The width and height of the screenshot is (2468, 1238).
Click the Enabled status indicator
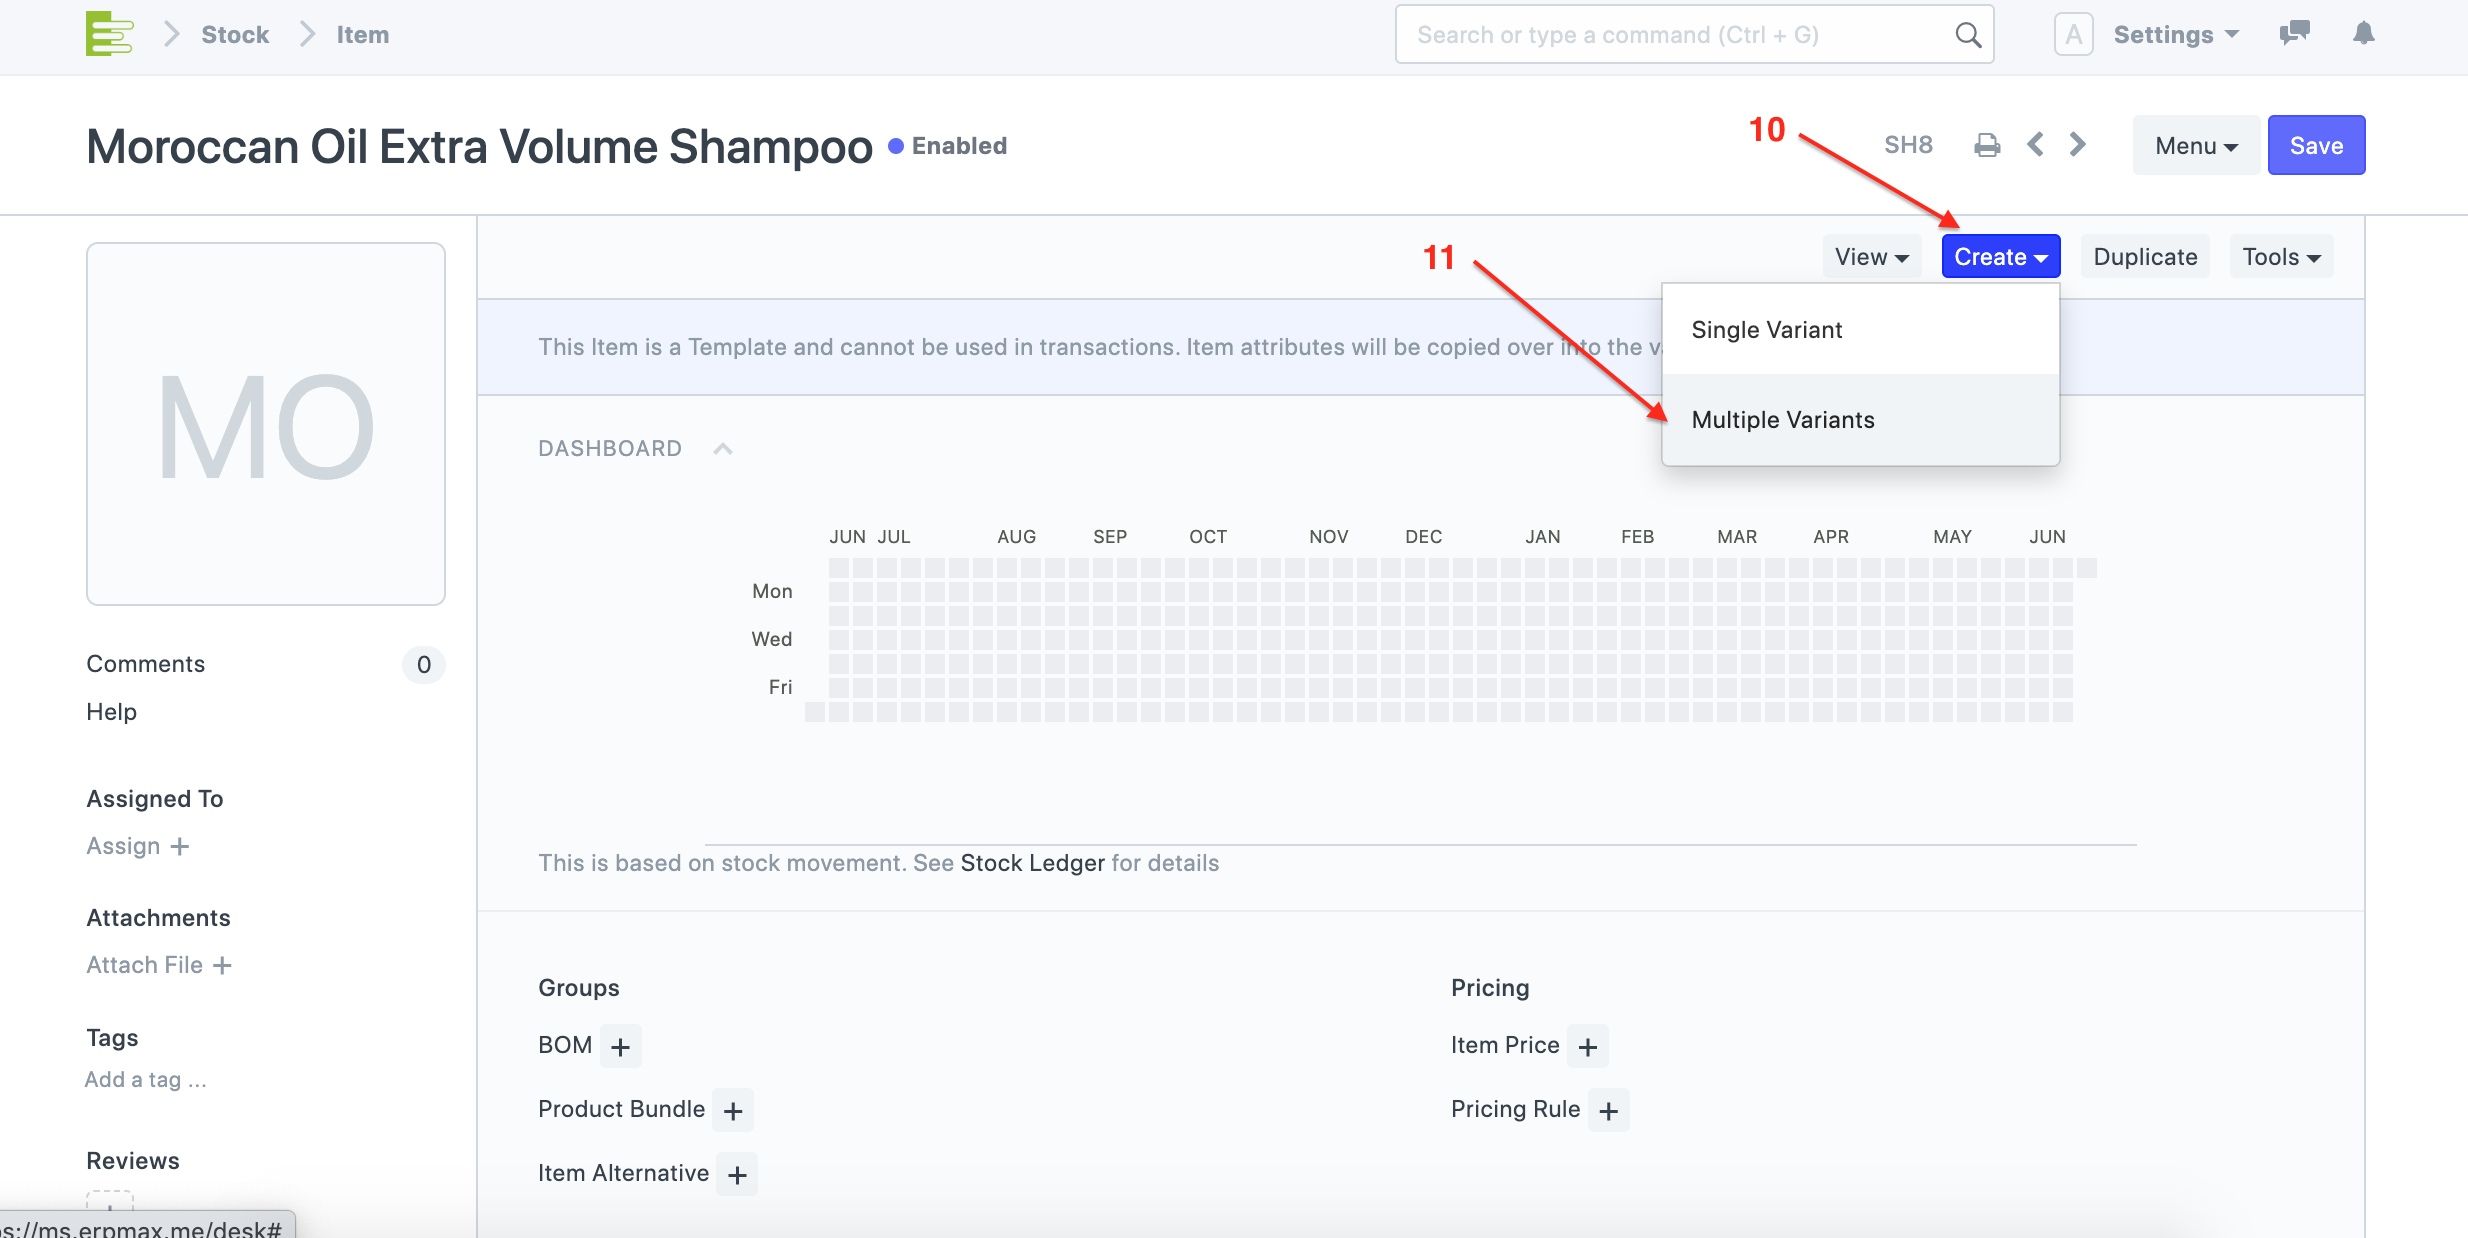coord(947,146)
